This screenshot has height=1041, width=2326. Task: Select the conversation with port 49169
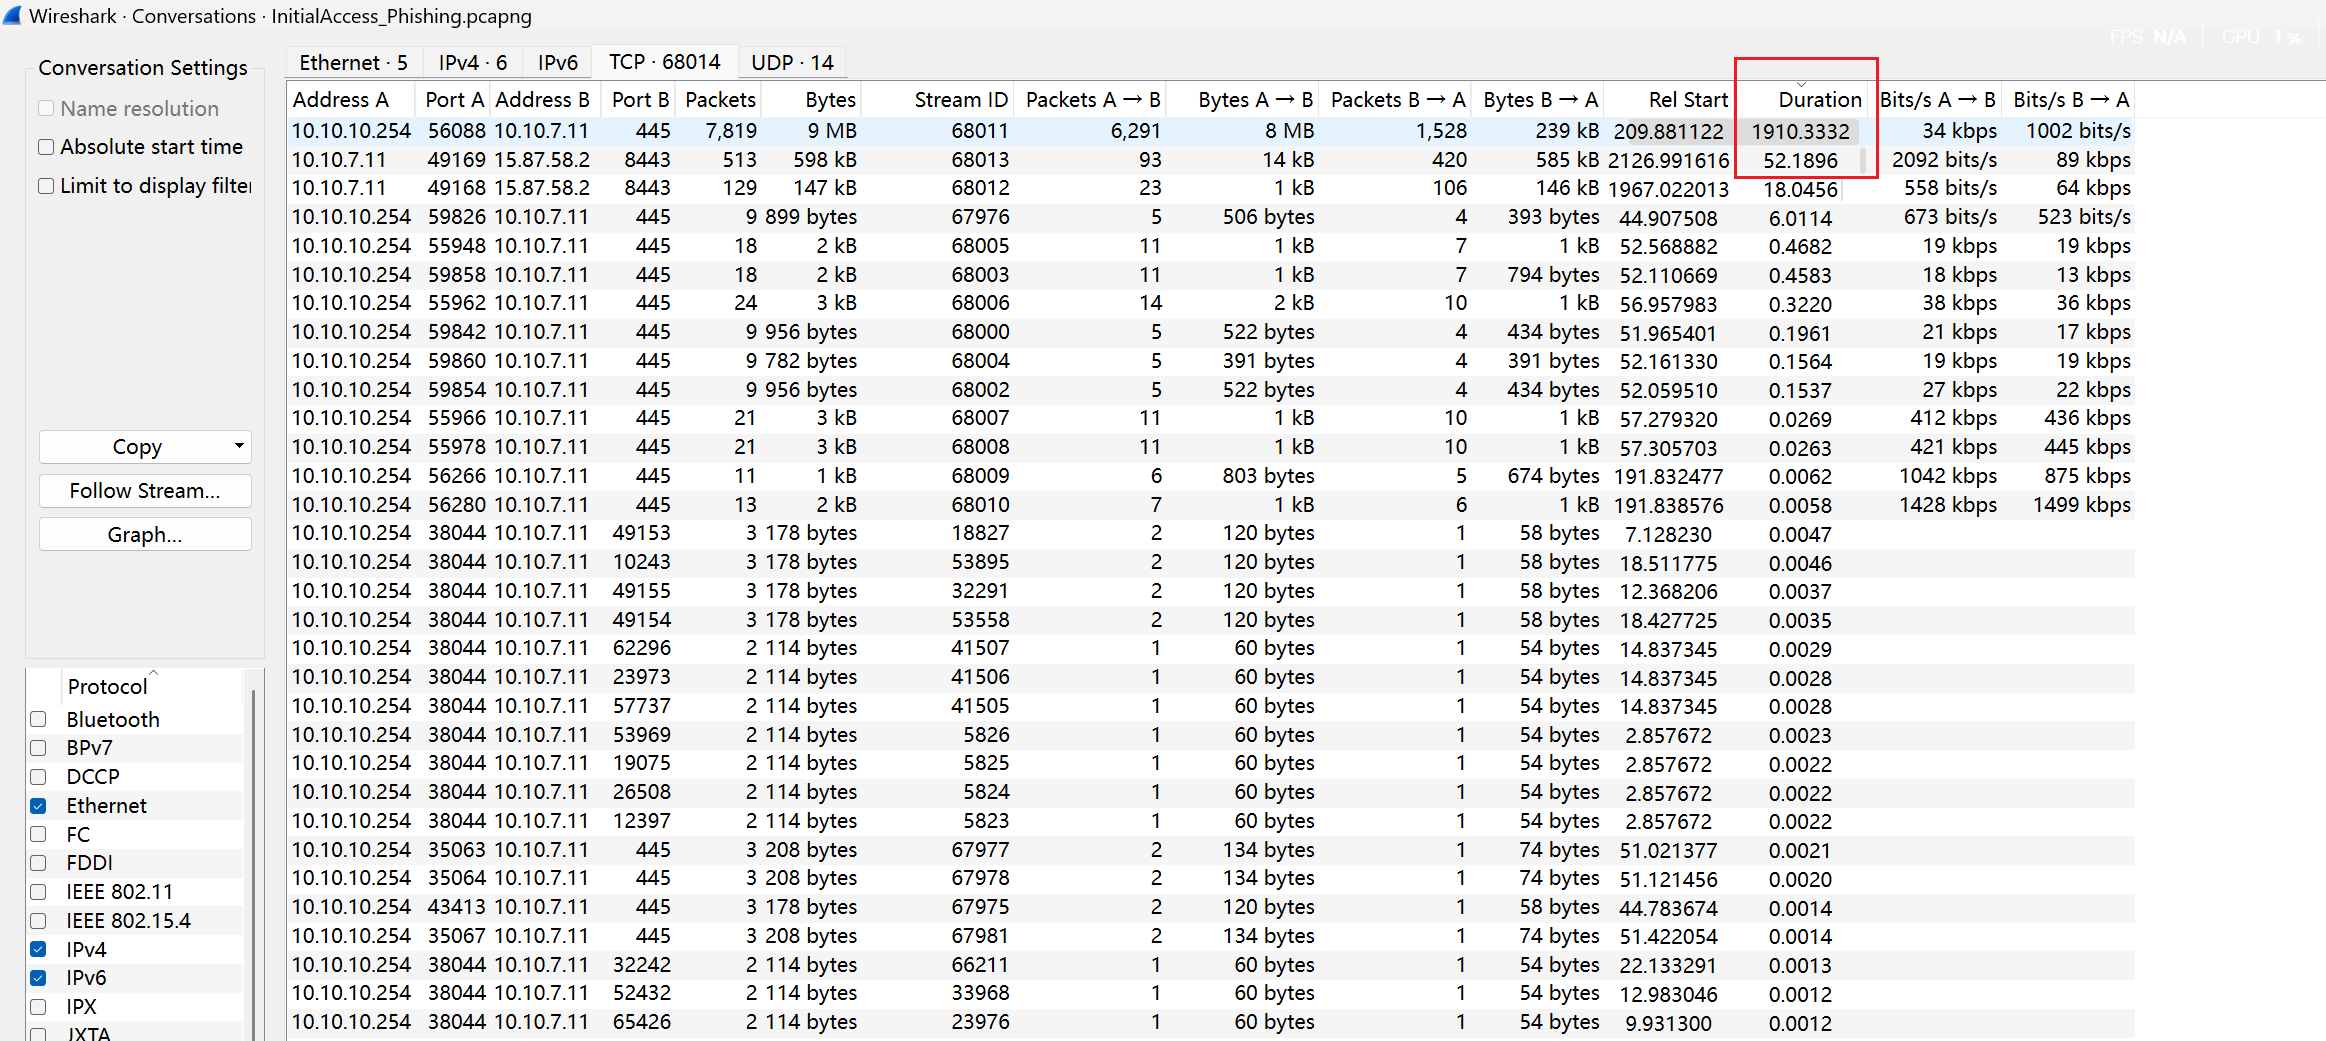tap(1212, 160)
